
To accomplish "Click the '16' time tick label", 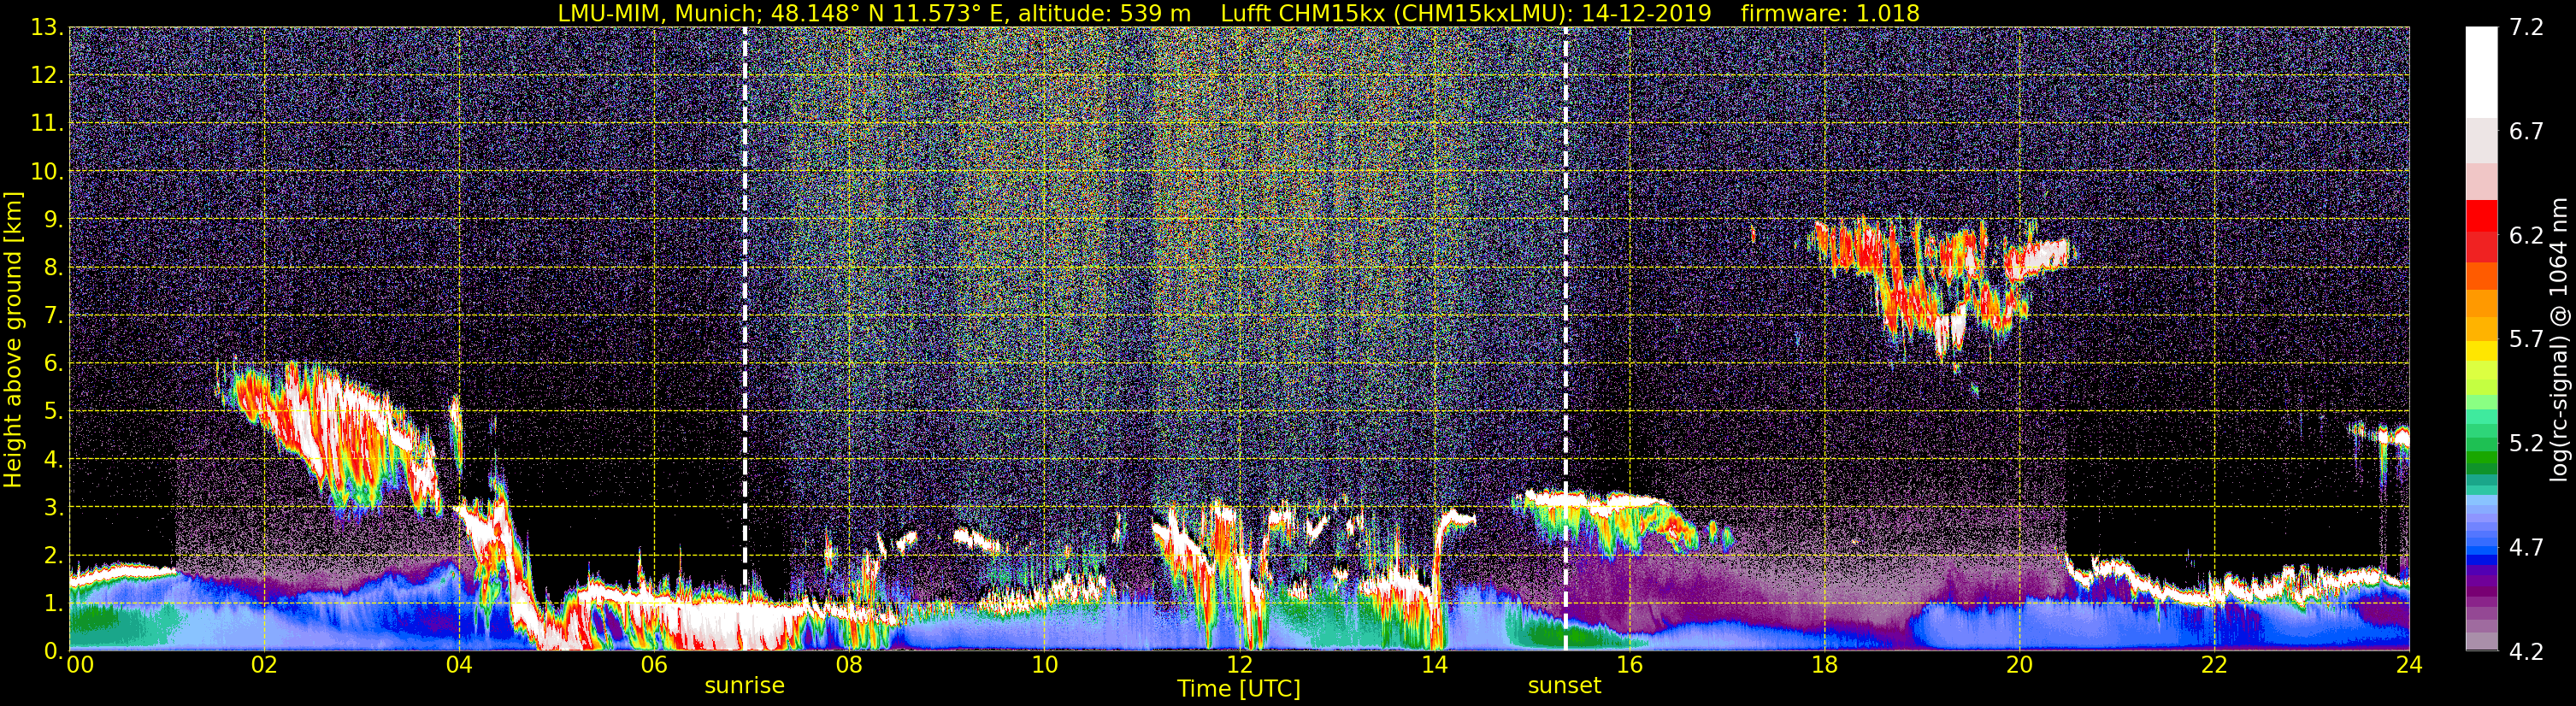I will (x=1629, y=665).
